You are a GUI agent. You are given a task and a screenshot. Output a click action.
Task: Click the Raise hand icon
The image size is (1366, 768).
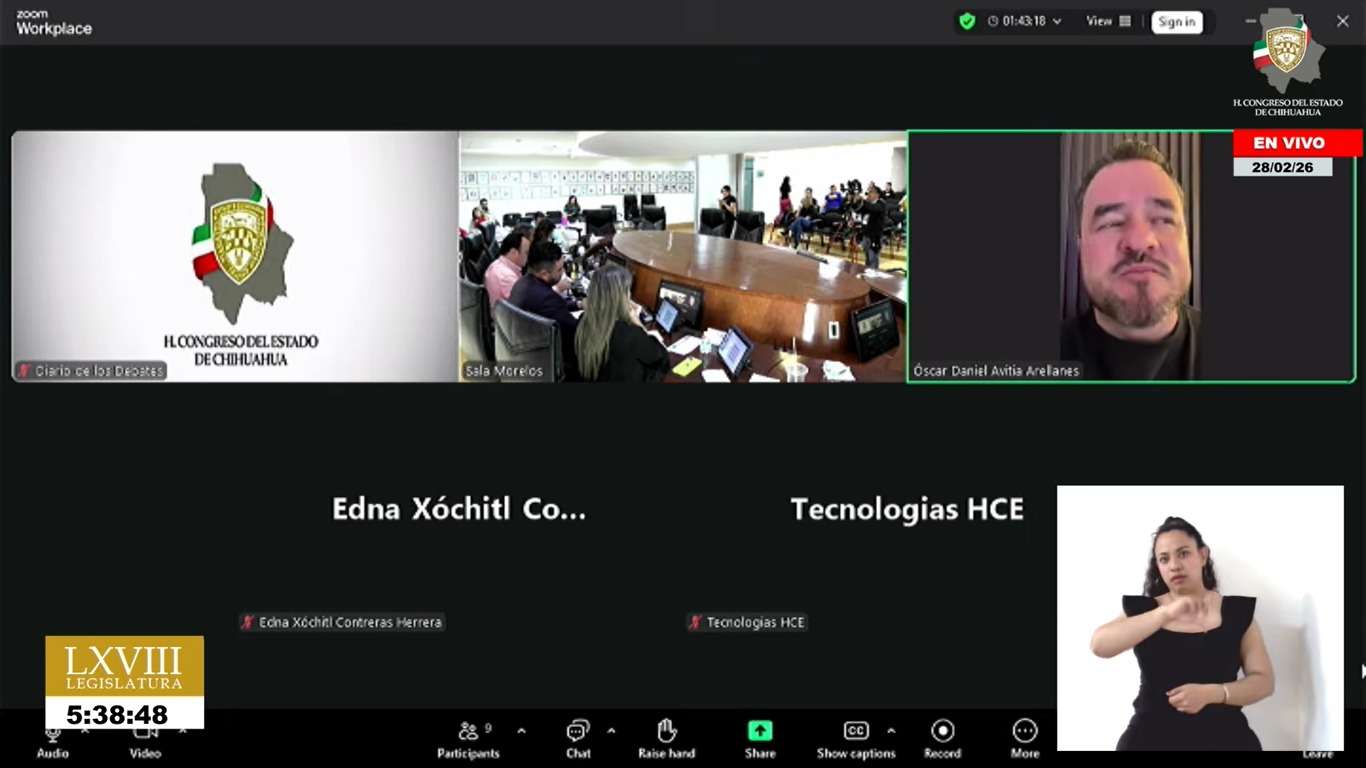click(x=666, y=739)
